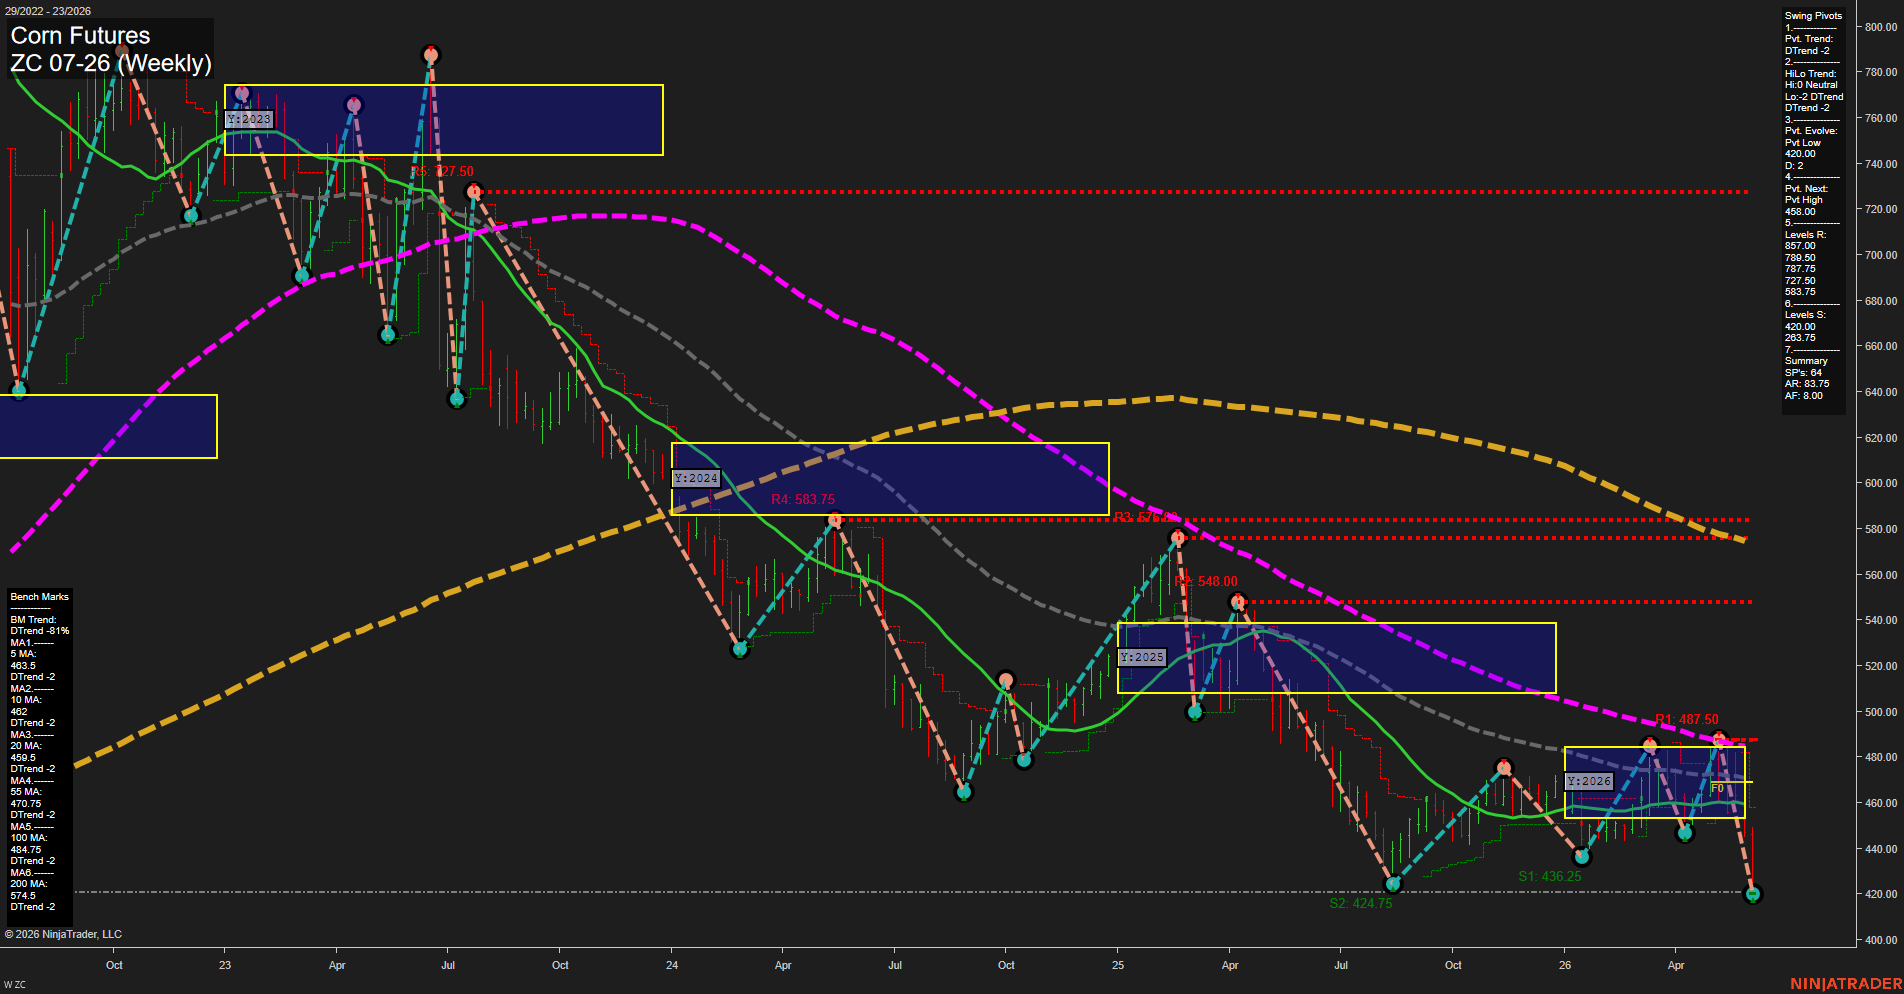Click the "R1: 487.50" resistance label

1687,719
